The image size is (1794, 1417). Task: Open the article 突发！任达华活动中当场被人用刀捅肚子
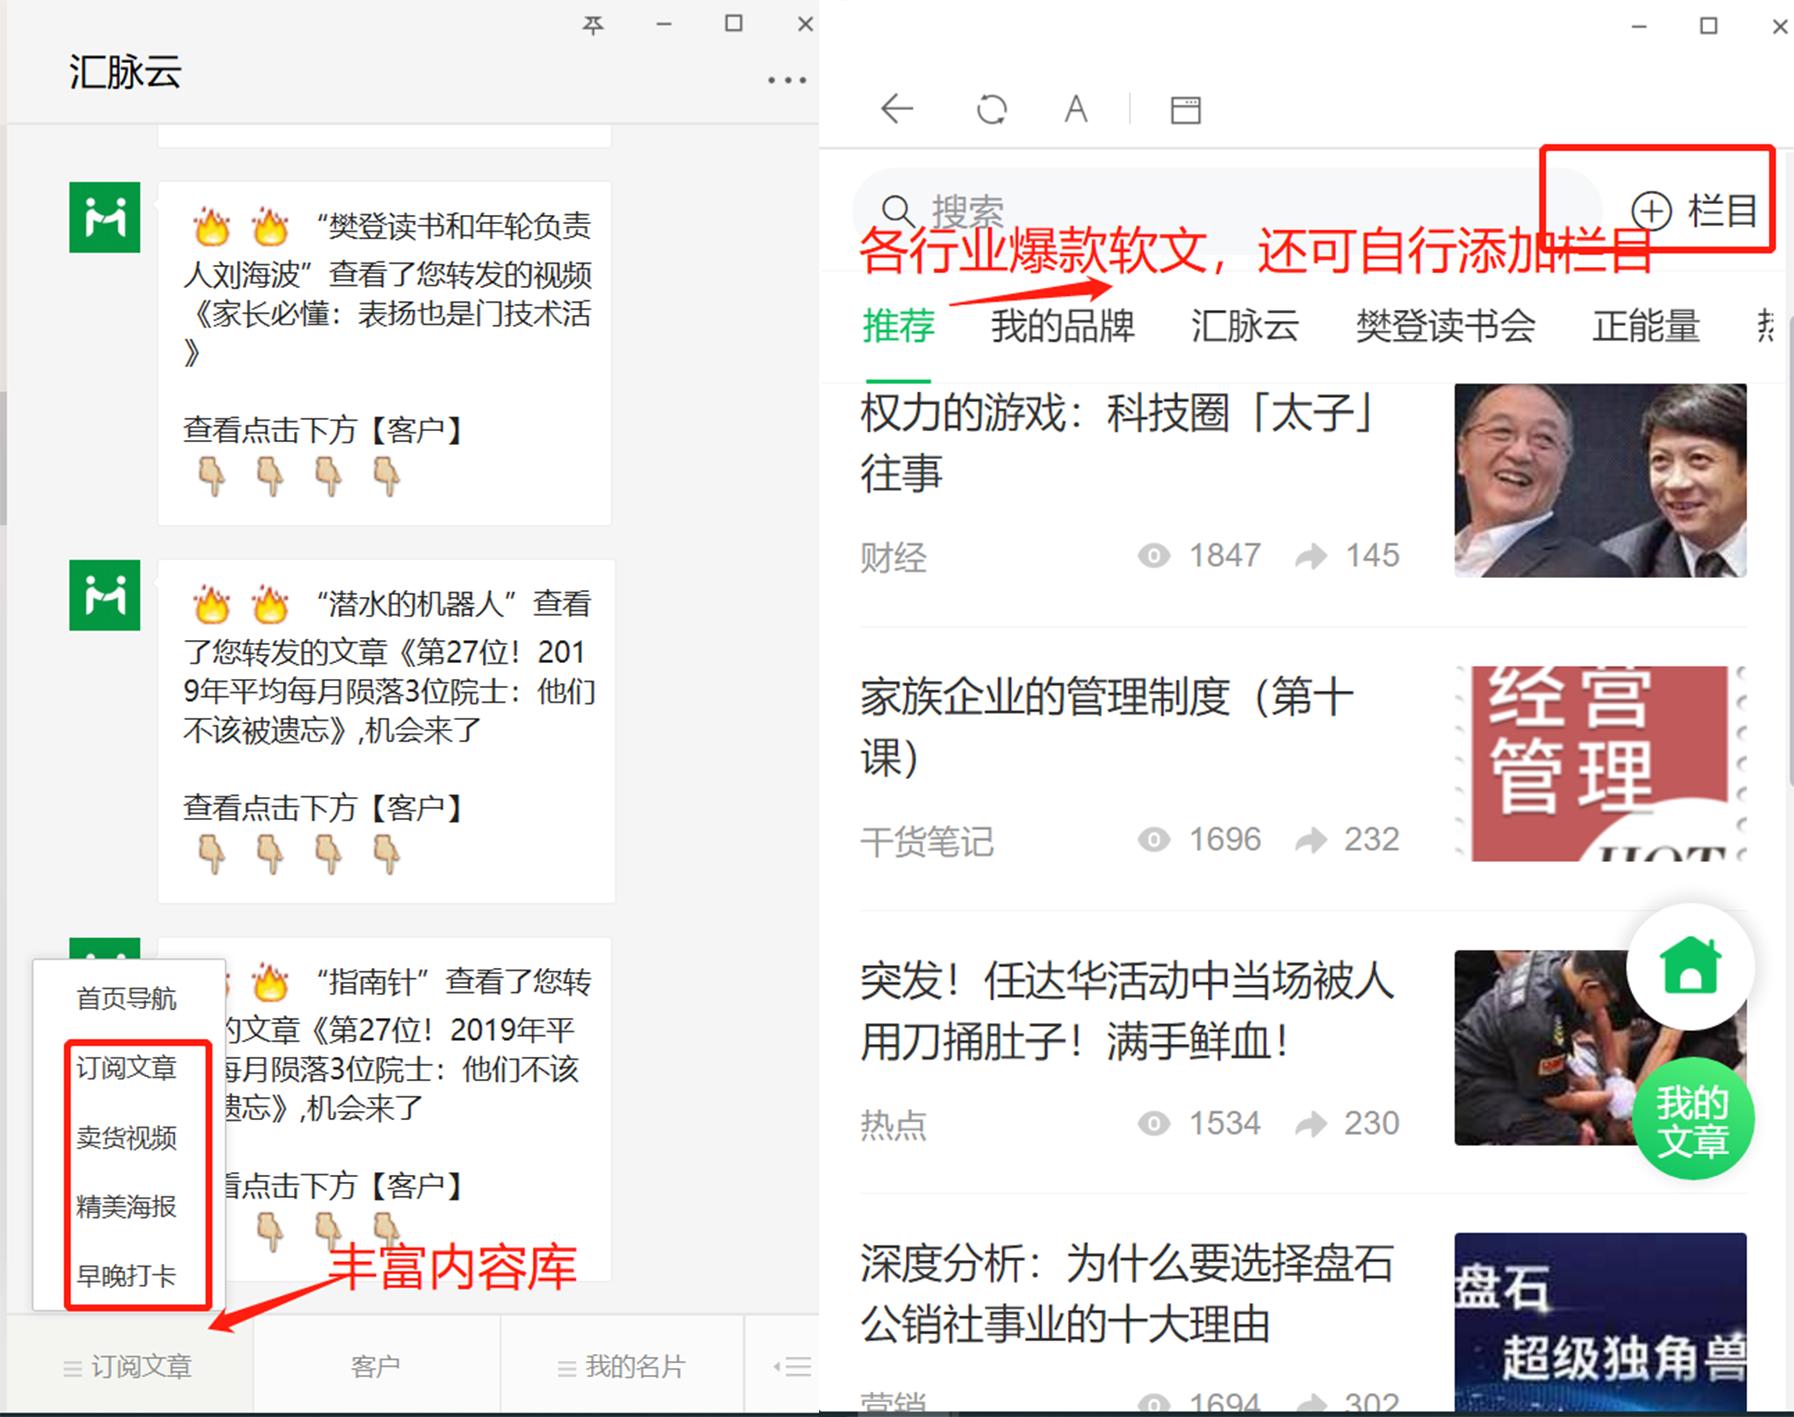pyautogui.click(x=1125, y=1010)
